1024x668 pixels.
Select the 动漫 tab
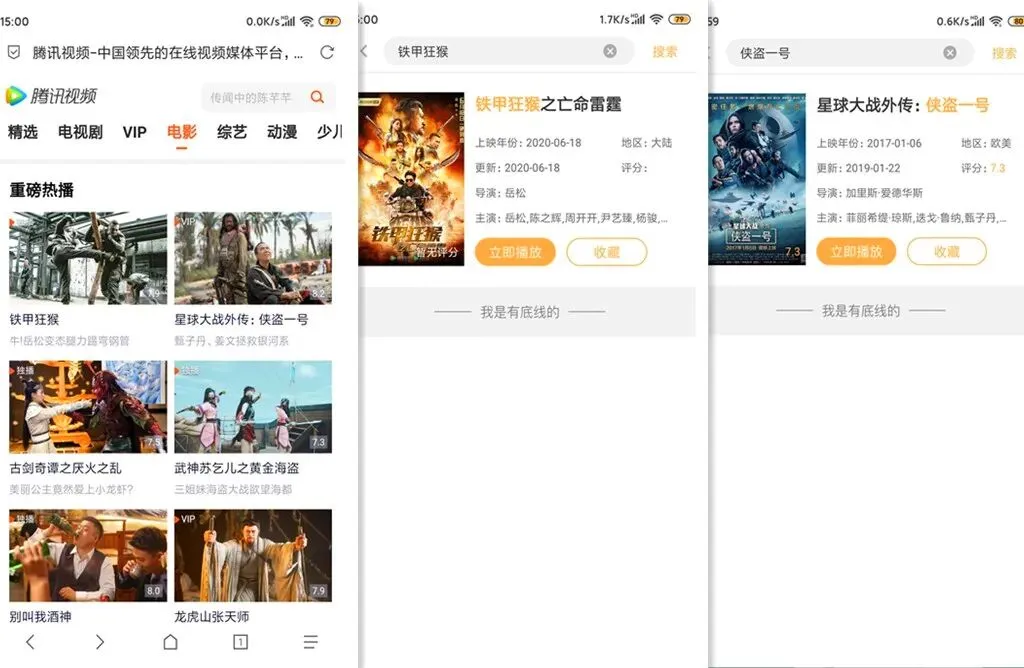(x=282, y=132)
